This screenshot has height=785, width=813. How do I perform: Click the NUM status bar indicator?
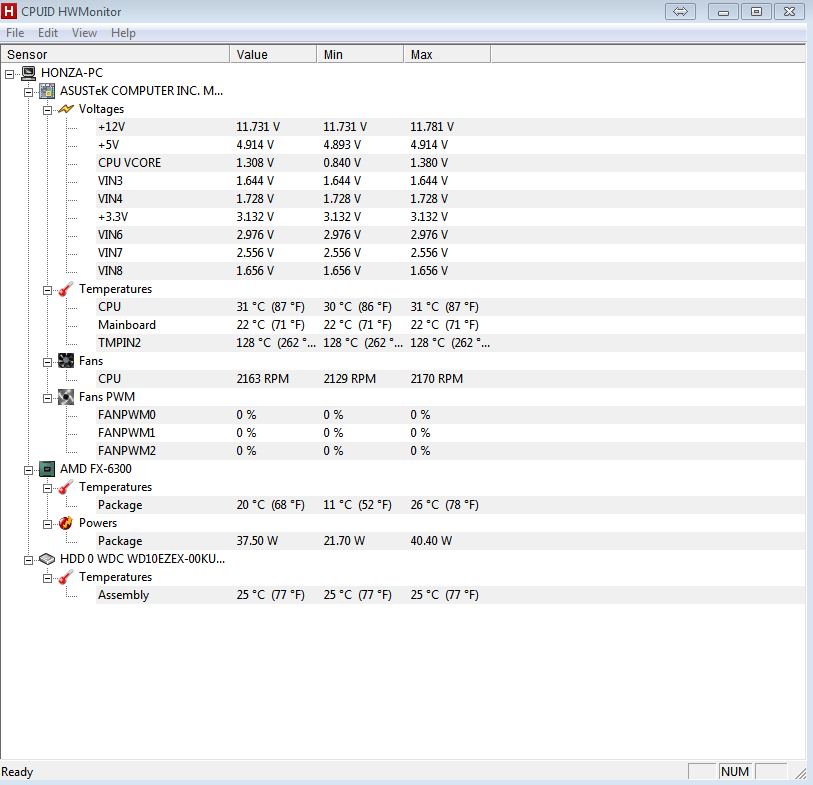(735, 772)
